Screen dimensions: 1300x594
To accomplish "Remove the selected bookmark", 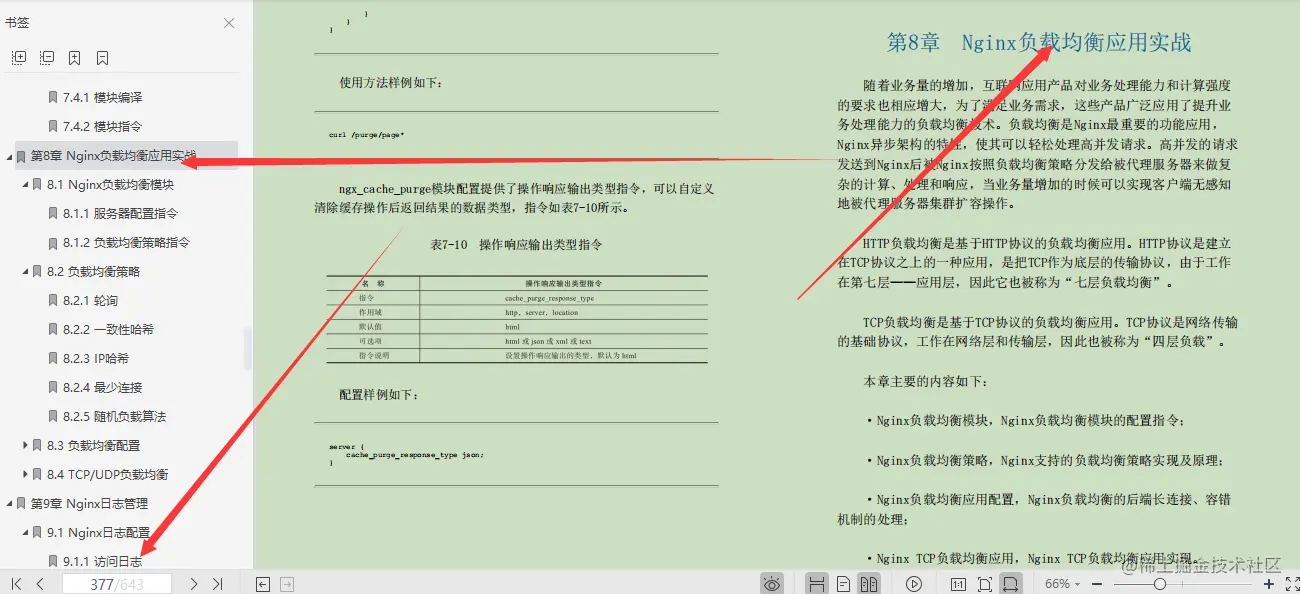I will pyautogui.click(x=102, y=57).
